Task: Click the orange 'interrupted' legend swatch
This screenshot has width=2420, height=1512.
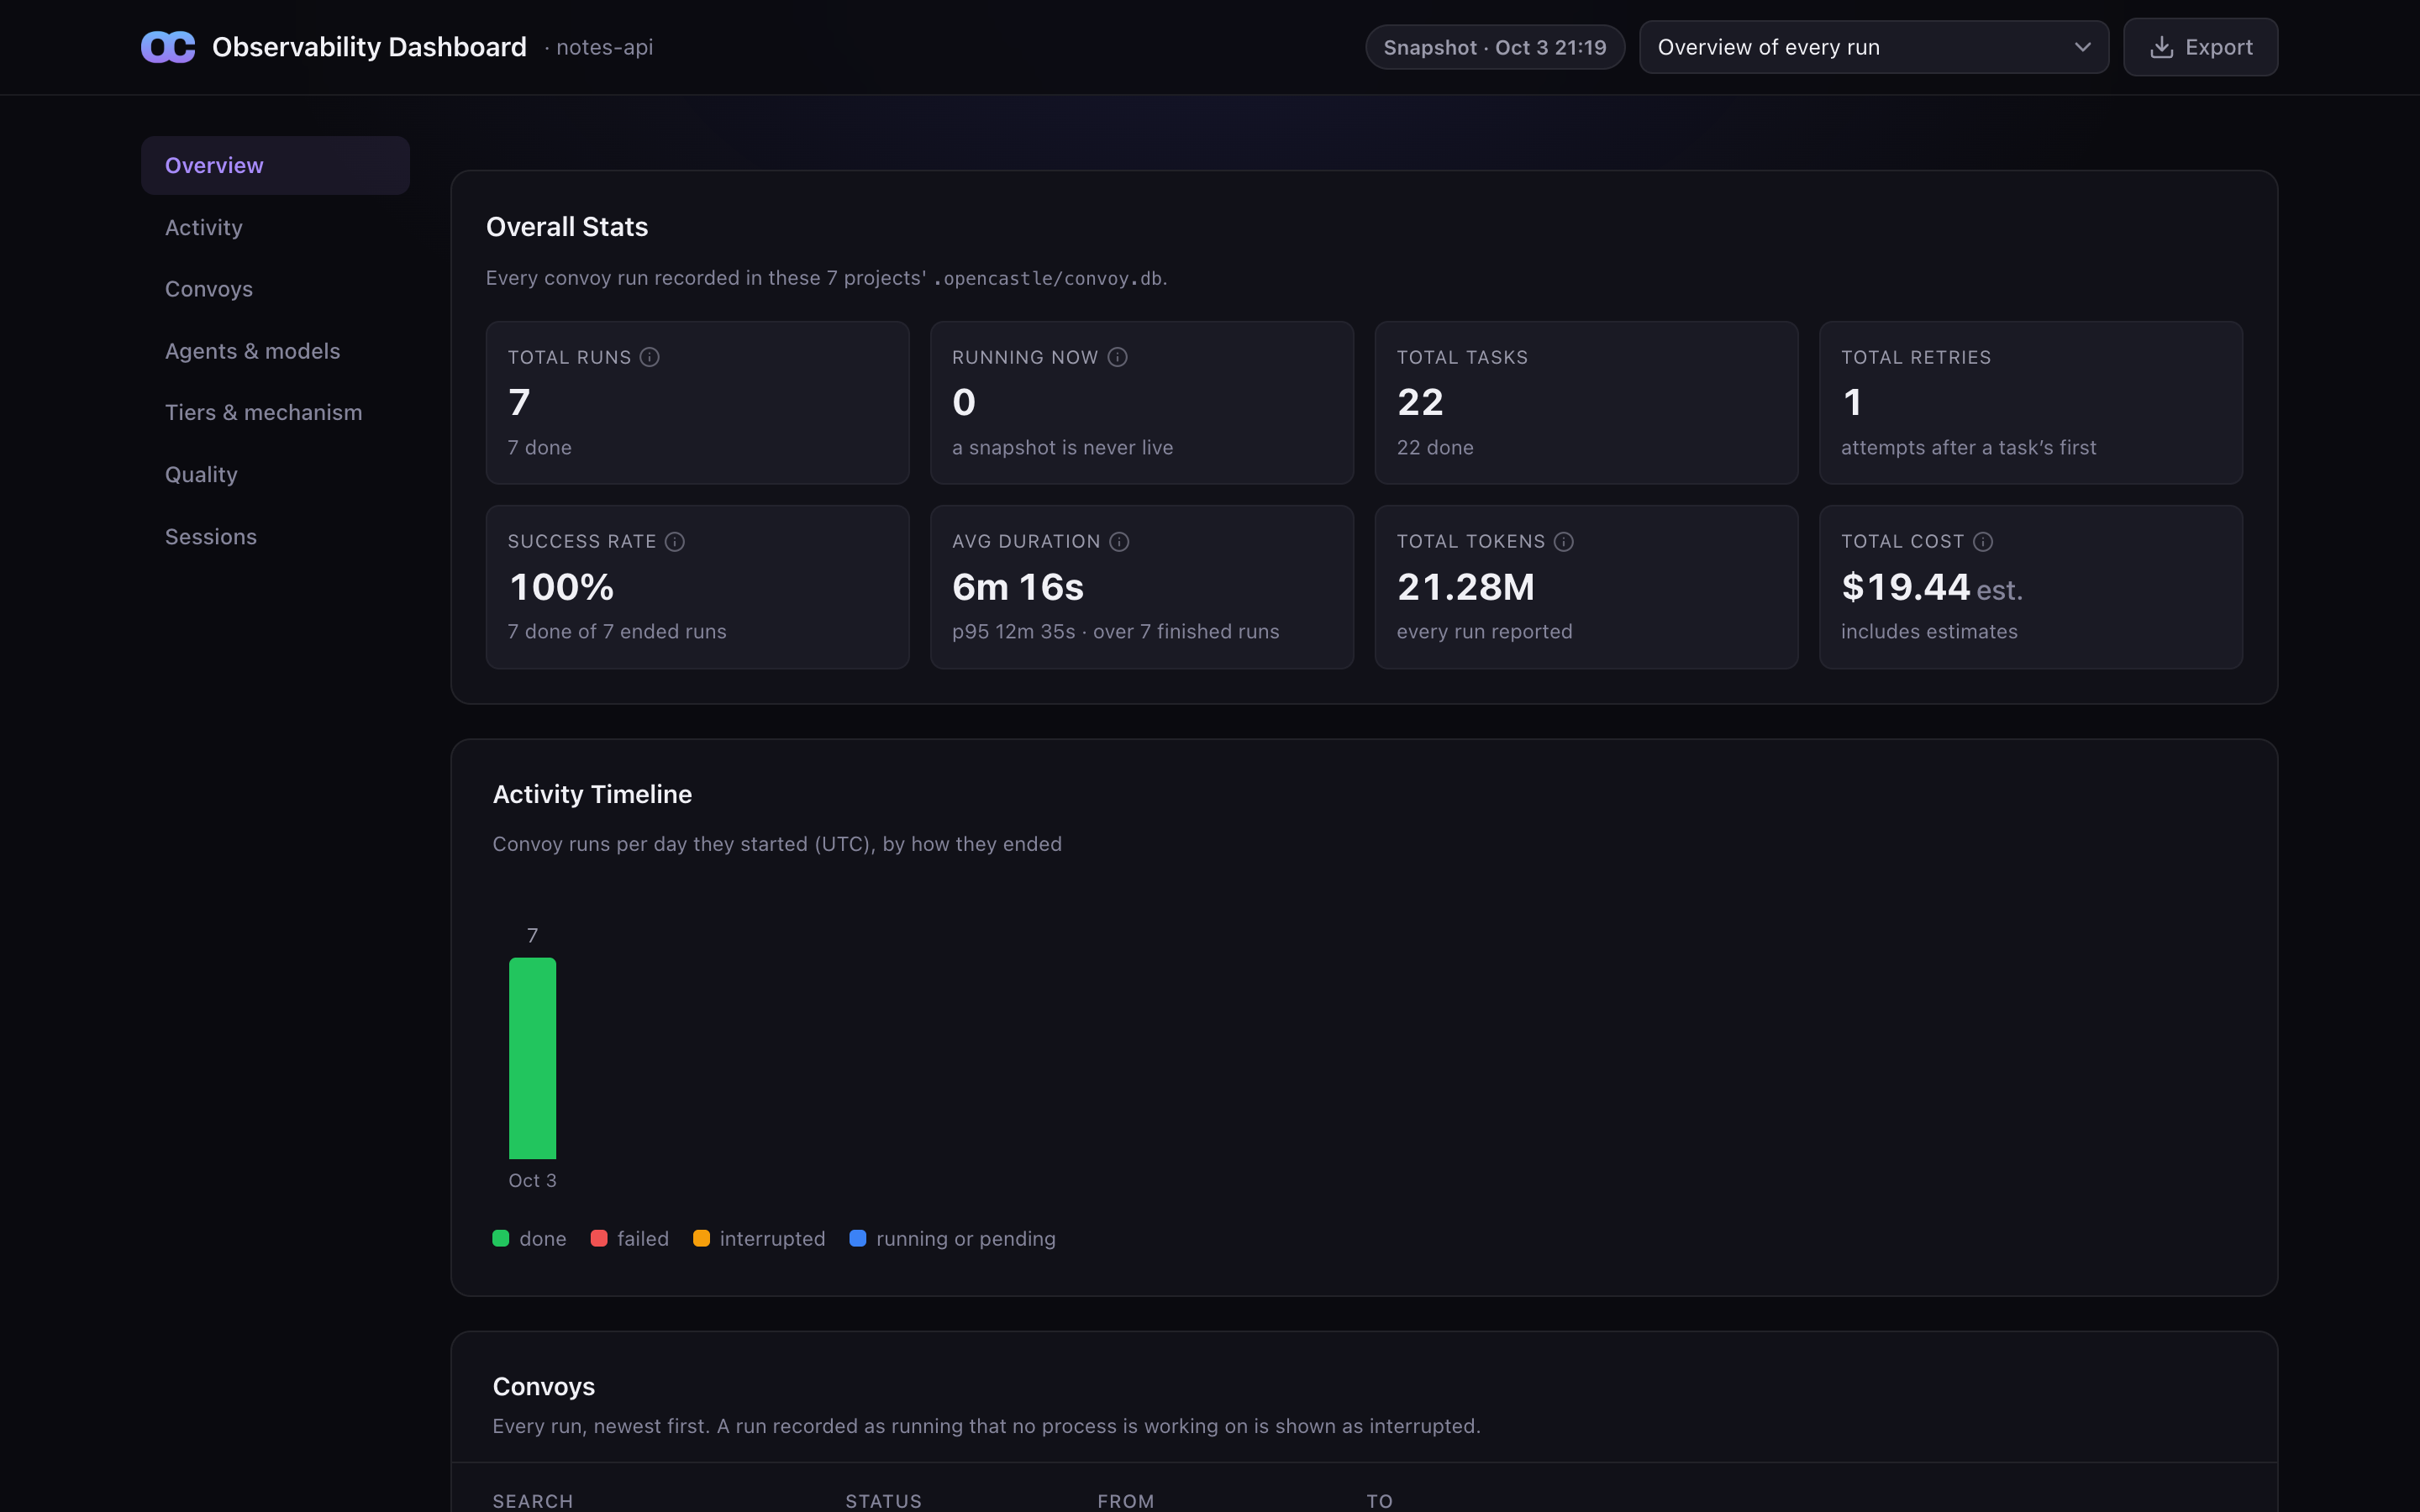Action: tap(702, 1238)
